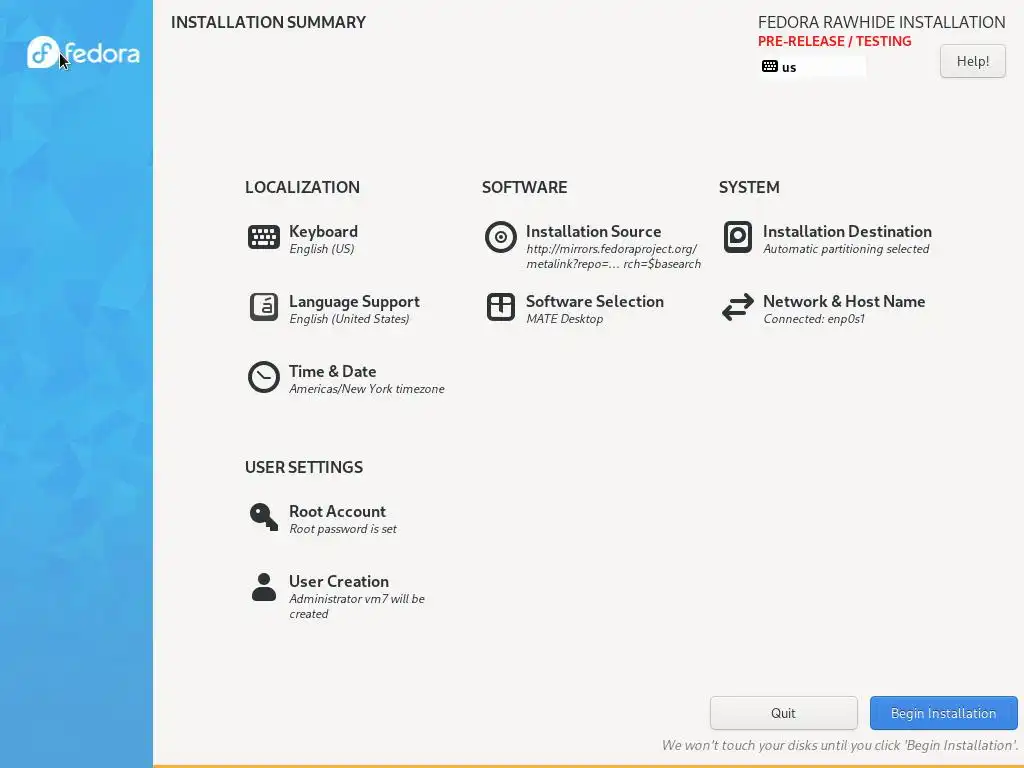The image size is (1024, 768).
Task: Open the Keyboard layout icon
Action: point(264,237)
